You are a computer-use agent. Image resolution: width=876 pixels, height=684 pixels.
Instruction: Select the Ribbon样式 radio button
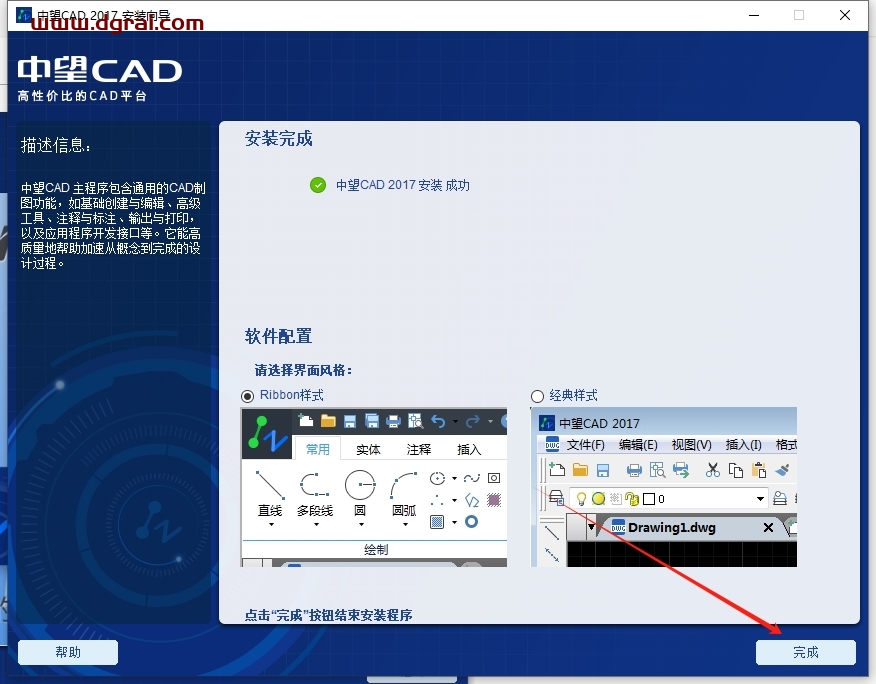click(247, 396)
